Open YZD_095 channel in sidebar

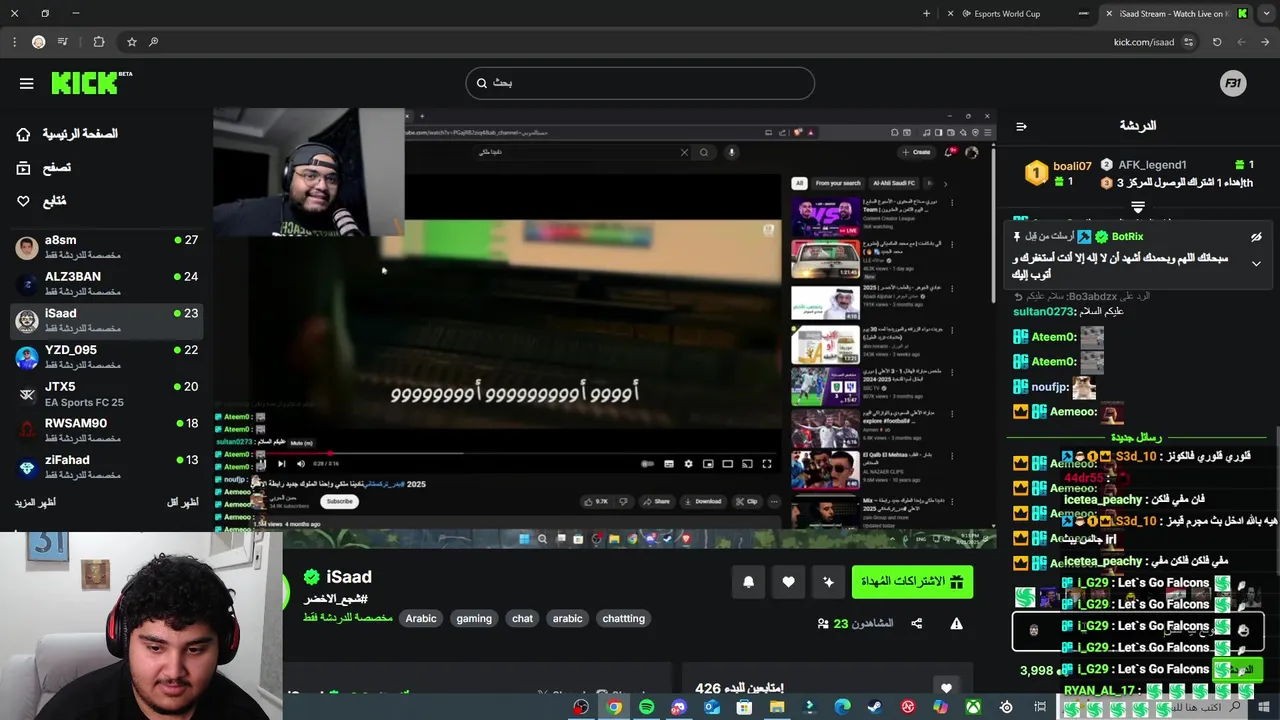point(107,357)
